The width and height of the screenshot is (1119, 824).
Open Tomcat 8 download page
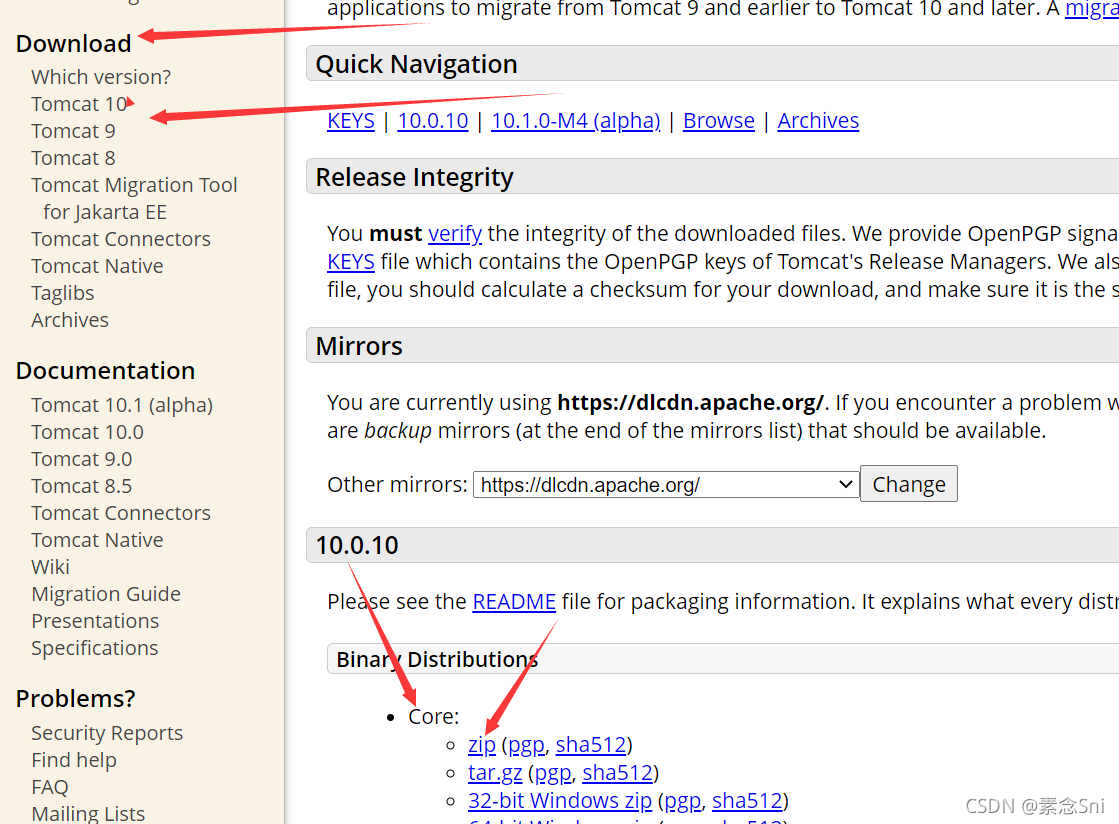[x=73, y=158]
